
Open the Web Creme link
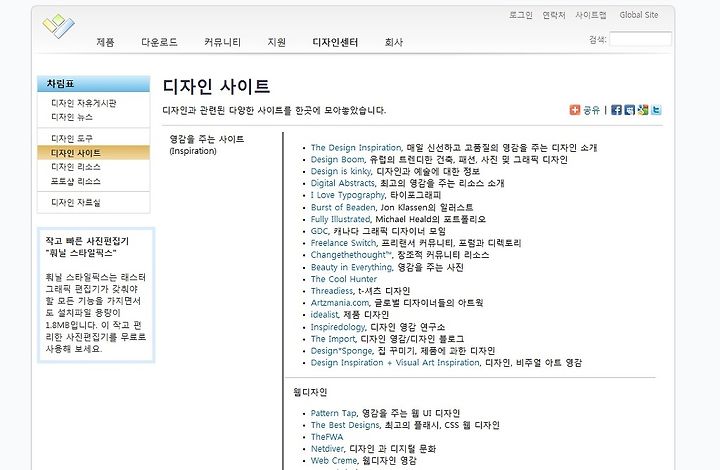[x=334, y=461]
